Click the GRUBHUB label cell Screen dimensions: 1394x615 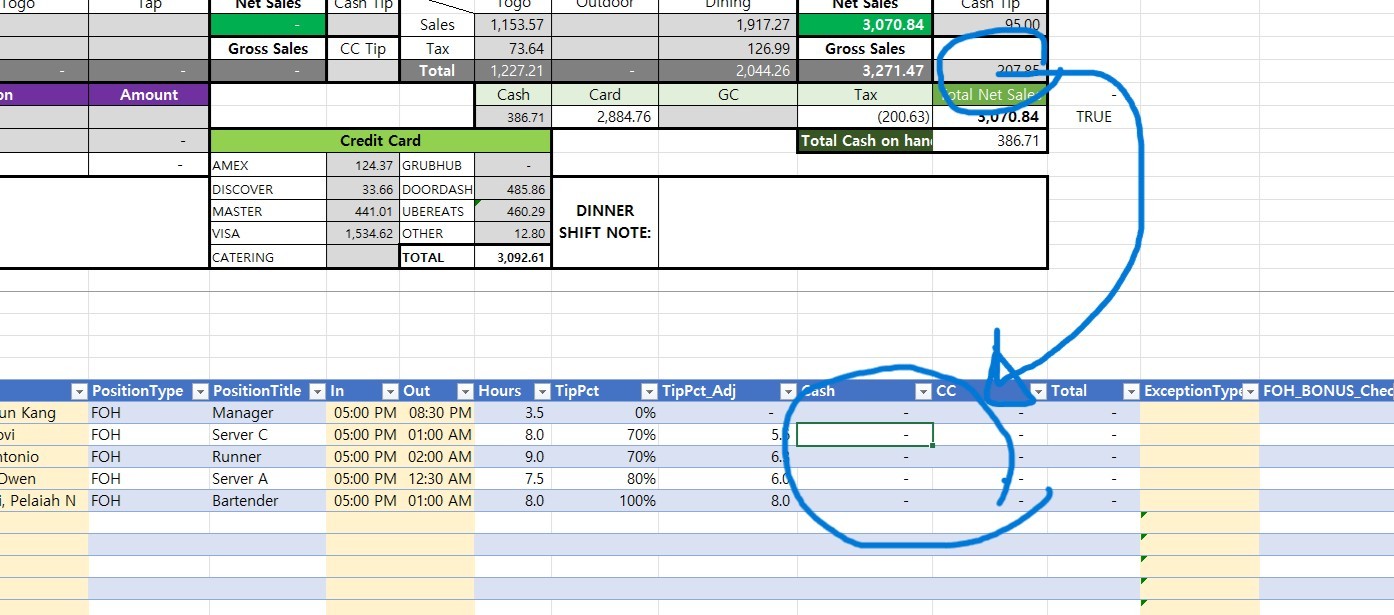[x=437, y=165]
